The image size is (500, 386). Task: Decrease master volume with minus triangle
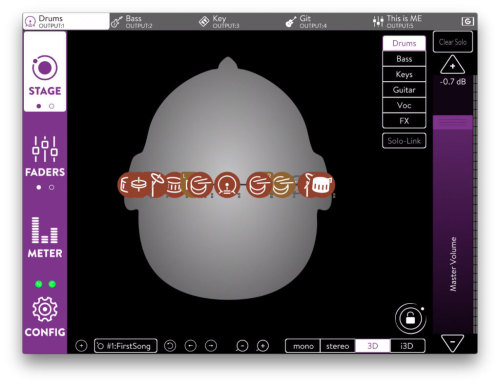coord(452,343)
